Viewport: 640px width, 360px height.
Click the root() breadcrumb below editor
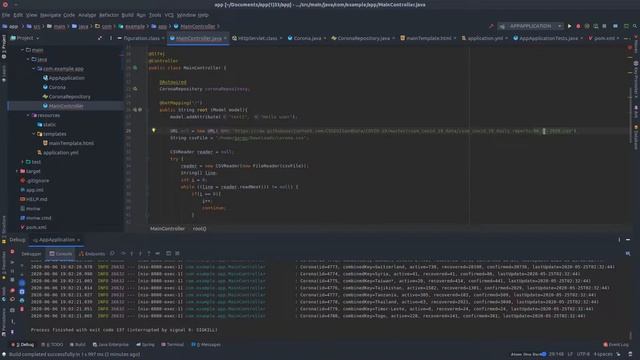coord(199,229)
